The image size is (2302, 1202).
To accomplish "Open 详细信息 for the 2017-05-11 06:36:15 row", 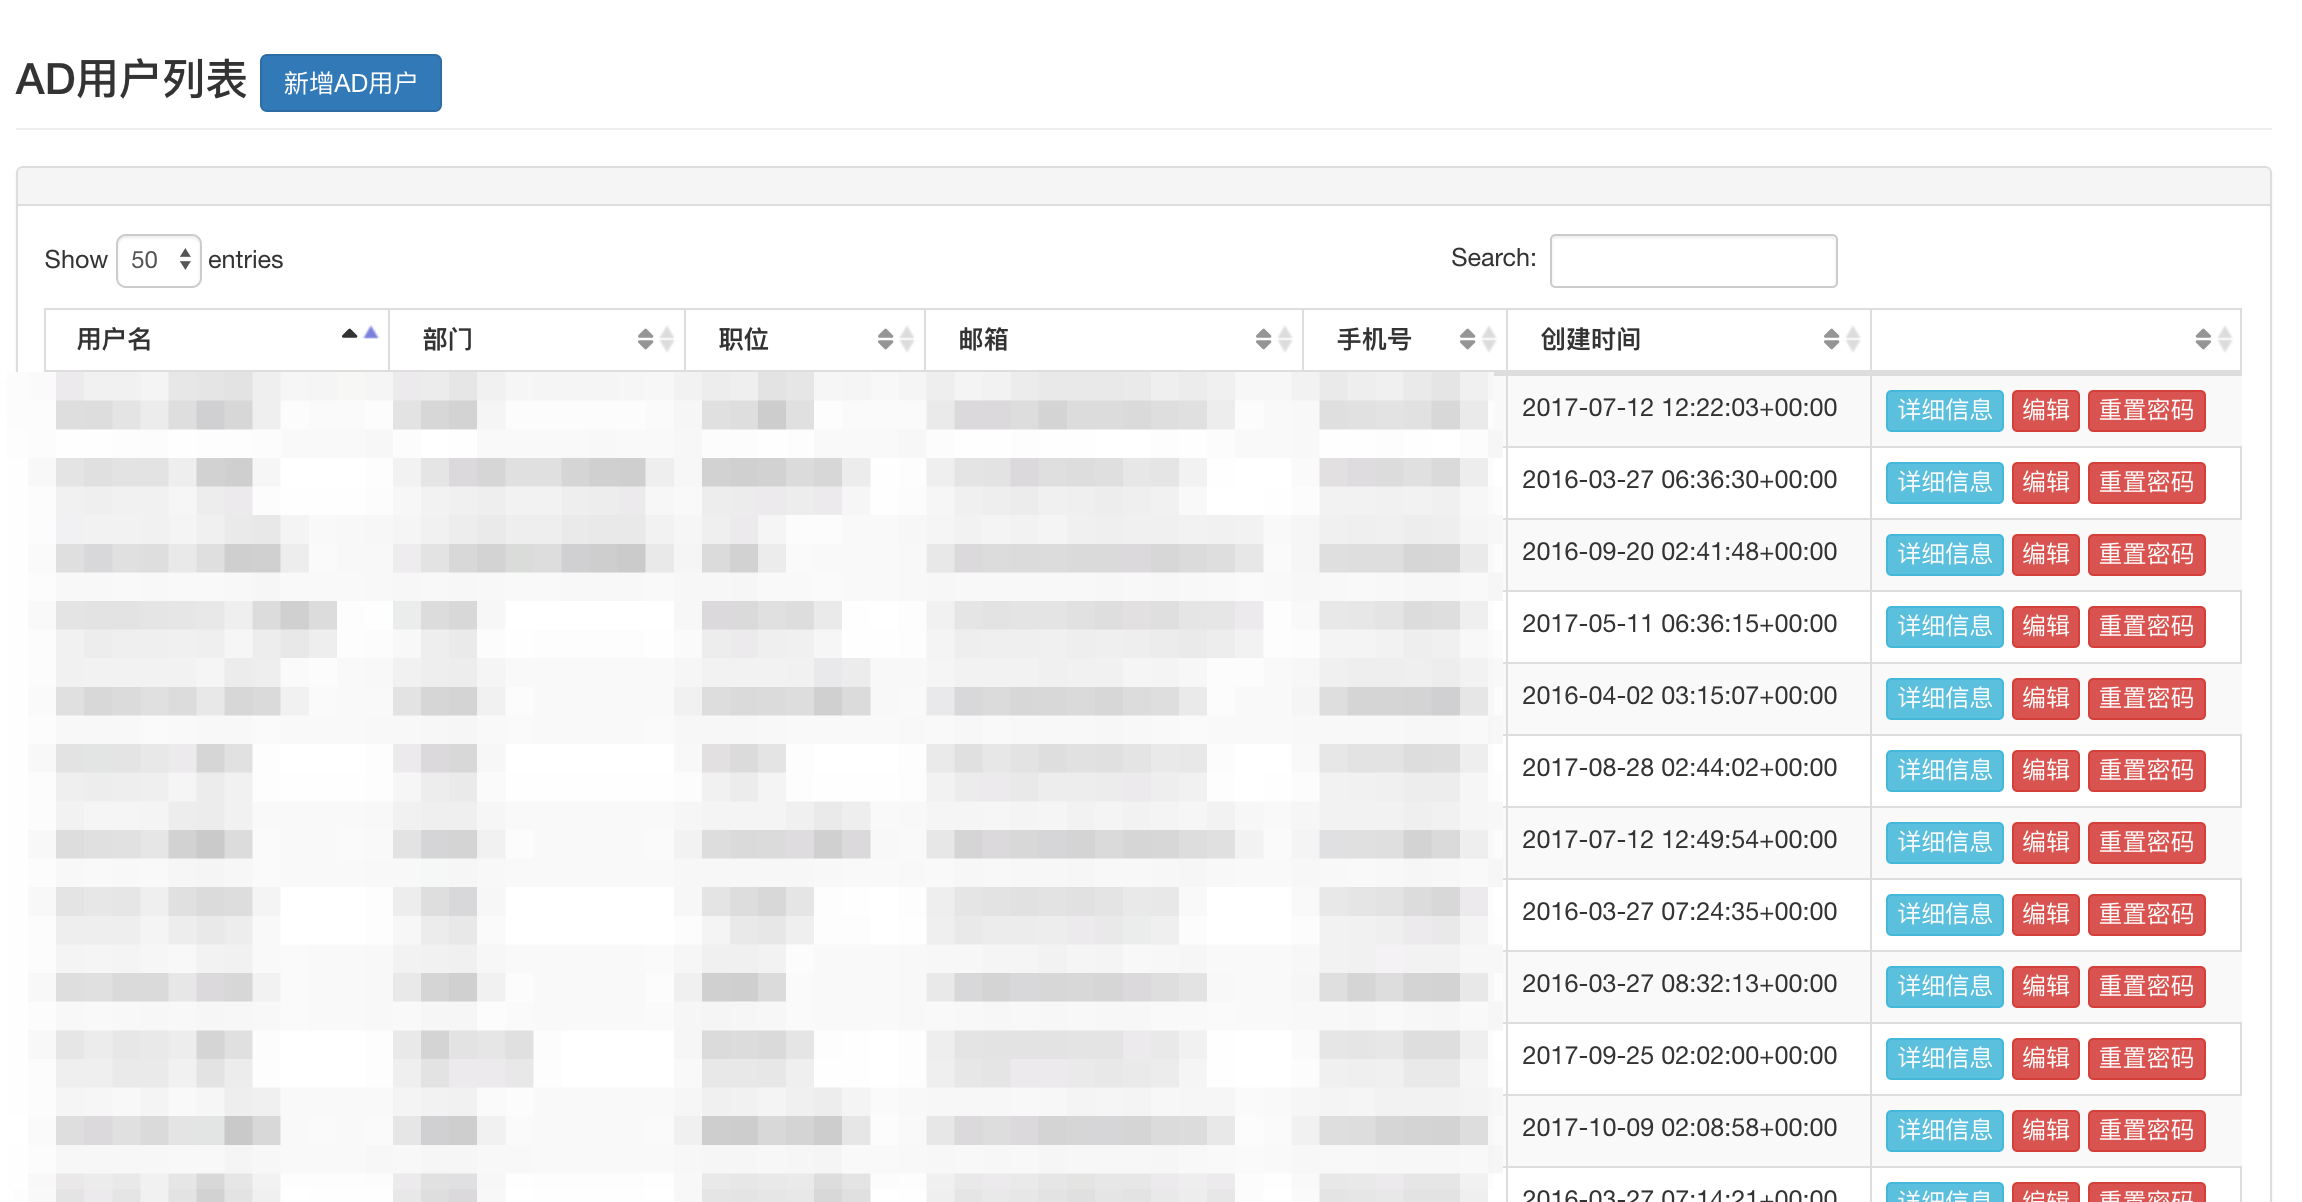I will (x=1944, y=627).
